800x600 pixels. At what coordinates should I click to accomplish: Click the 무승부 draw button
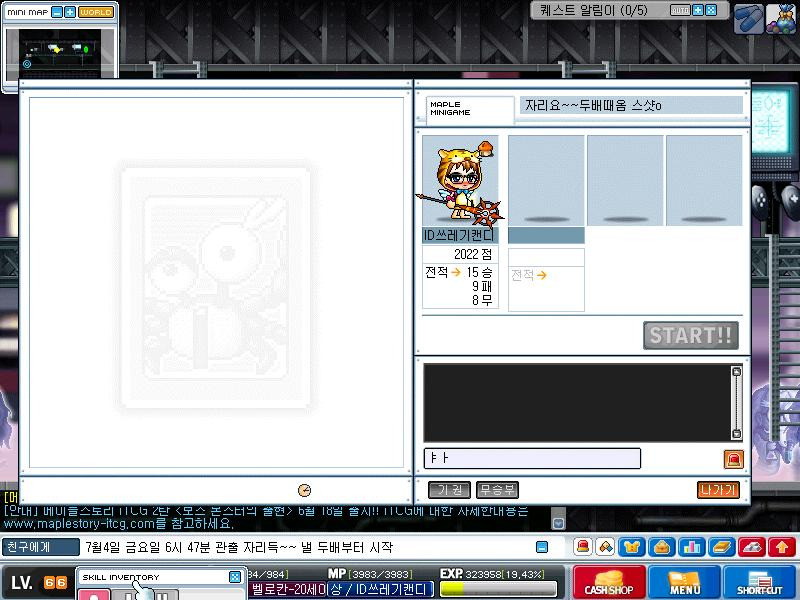pyautogui.click(x=497, y=490)
